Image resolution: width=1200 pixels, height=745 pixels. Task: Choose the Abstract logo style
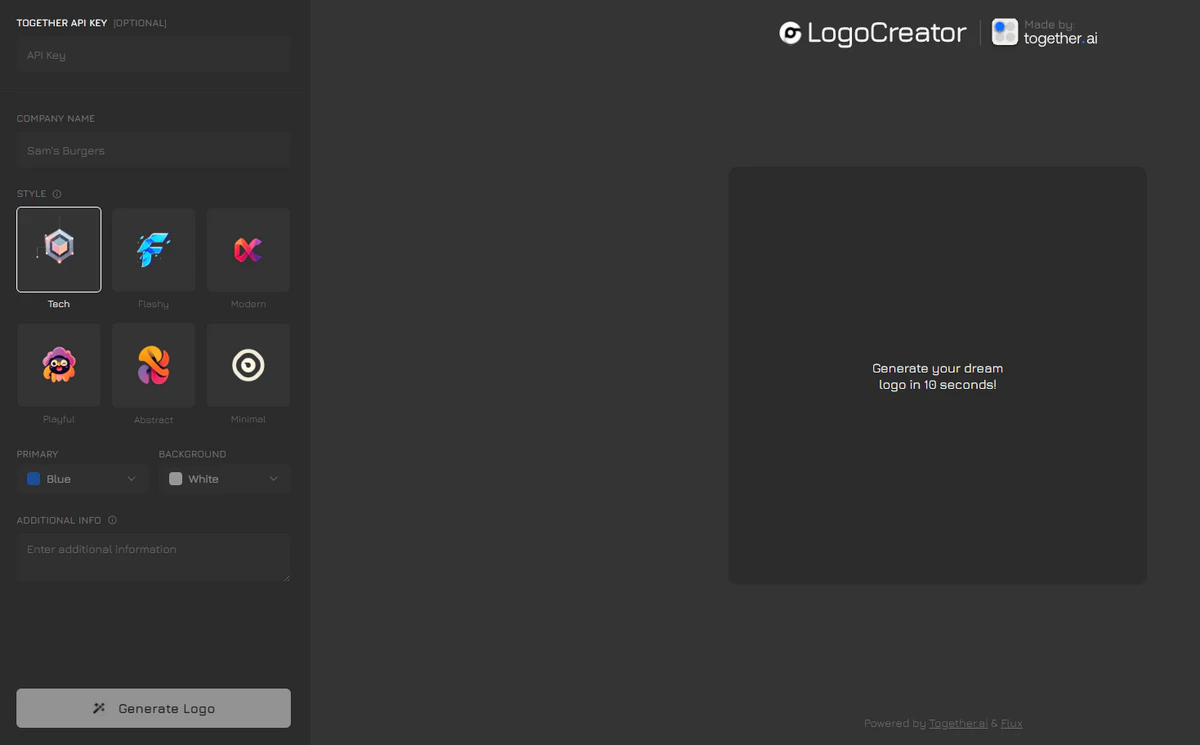point(153,365)
